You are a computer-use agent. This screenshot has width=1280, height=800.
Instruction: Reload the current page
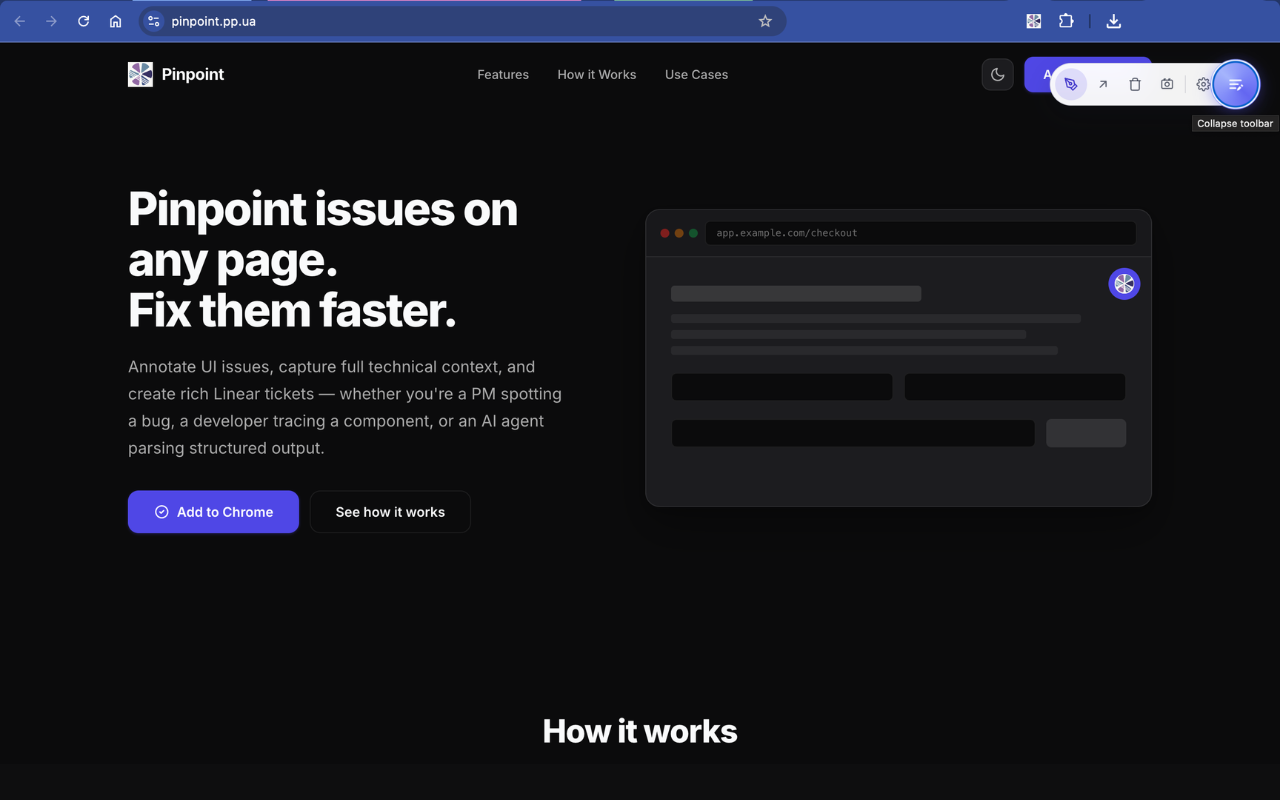[x=84, y=21]
